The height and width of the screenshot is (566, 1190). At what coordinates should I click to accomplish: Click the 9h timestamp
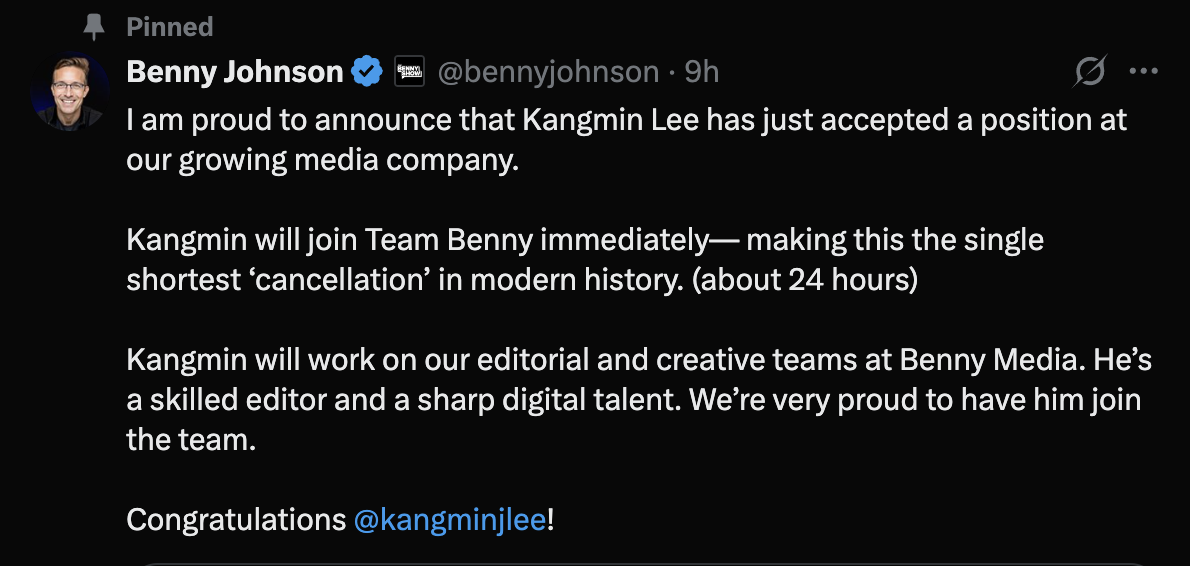(702, 72)
